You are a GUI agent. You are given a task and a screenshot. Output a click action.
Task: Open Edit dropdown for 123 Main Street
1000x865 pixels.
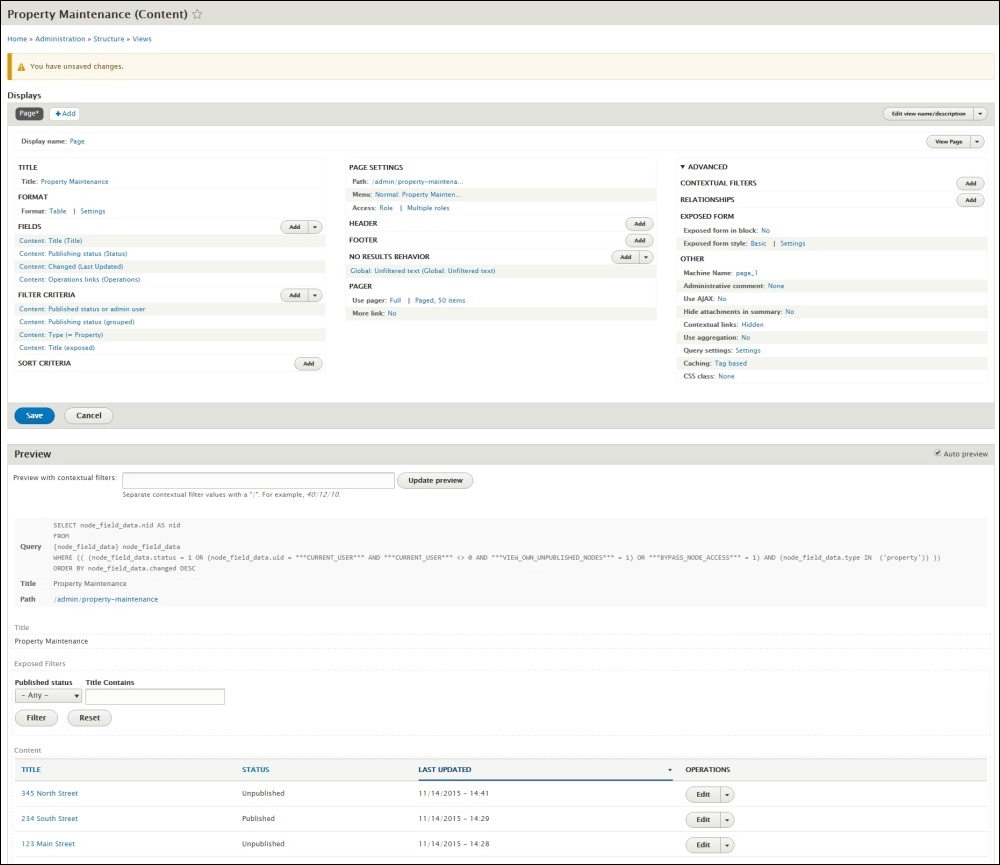click(727, 845)
